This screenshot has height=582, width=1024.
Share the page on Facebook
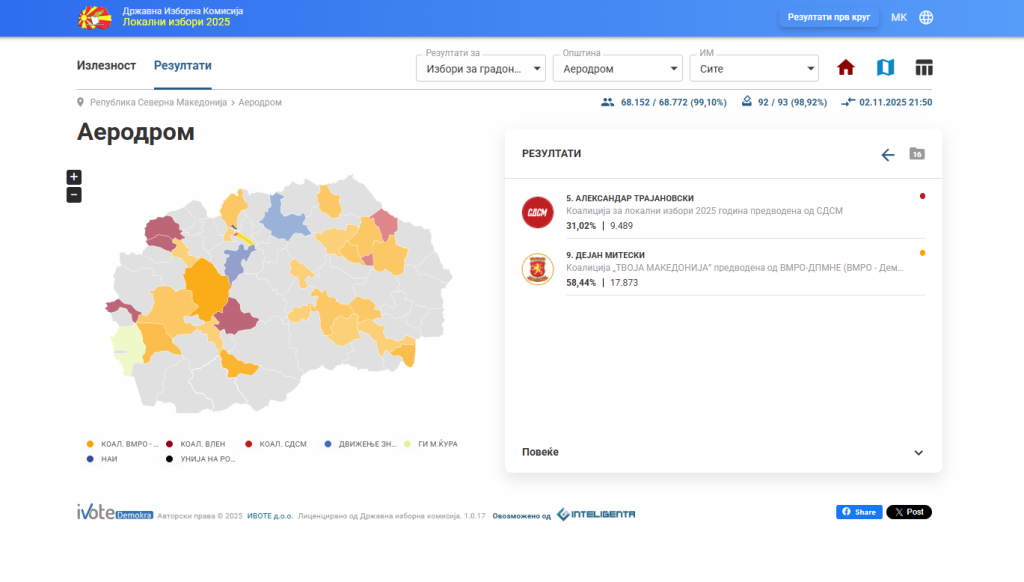coord(859,512)
